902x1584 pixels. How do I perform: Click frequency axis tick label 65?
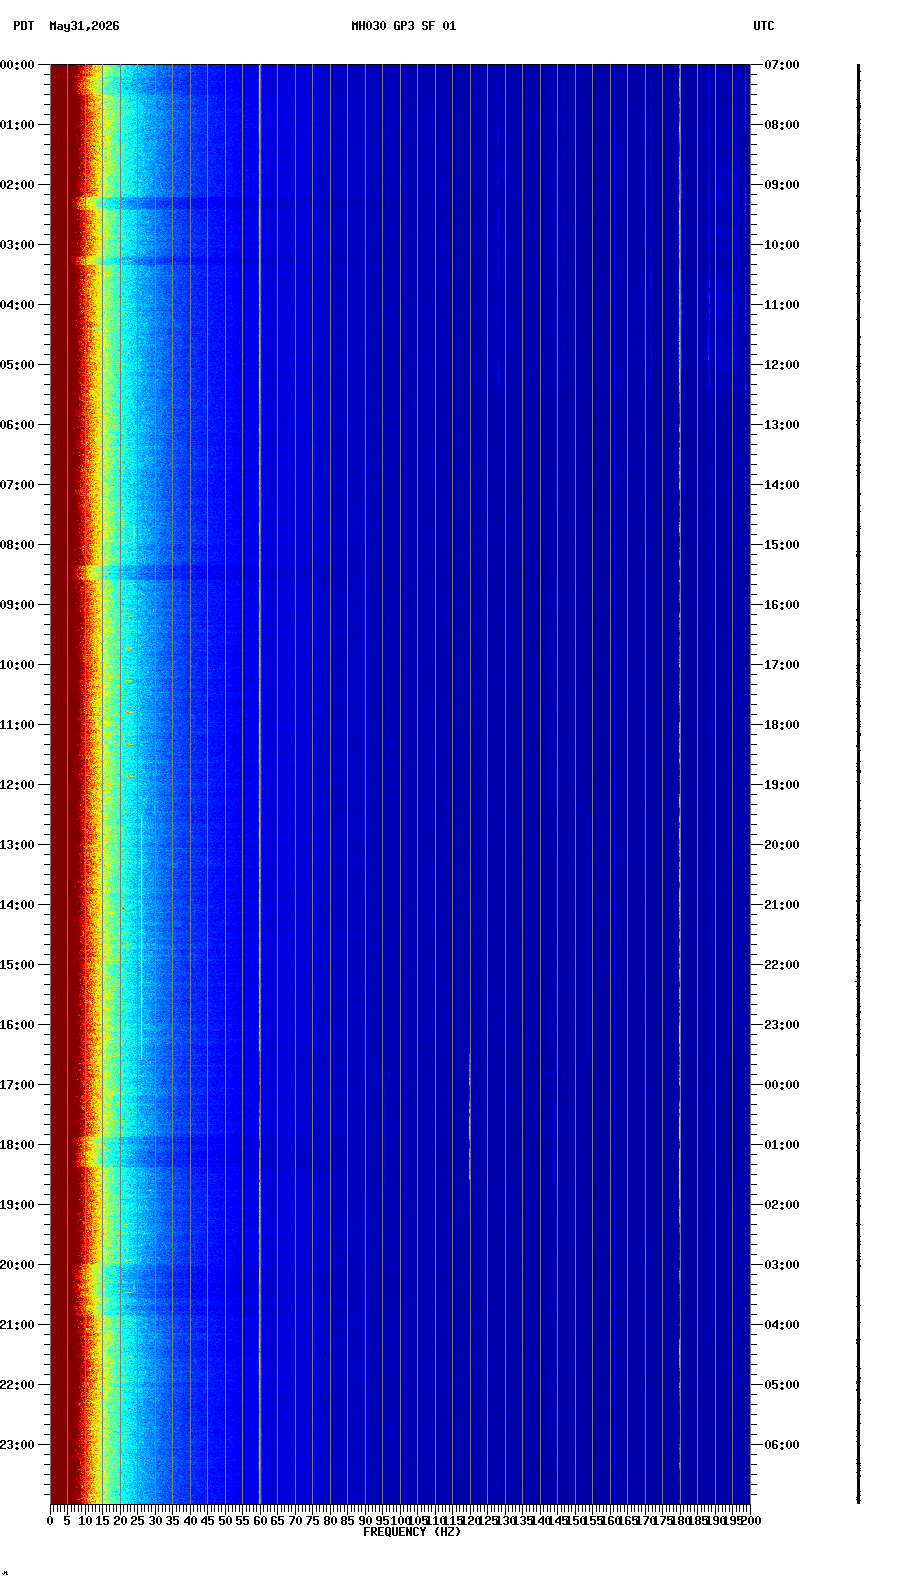point(277,1521)
